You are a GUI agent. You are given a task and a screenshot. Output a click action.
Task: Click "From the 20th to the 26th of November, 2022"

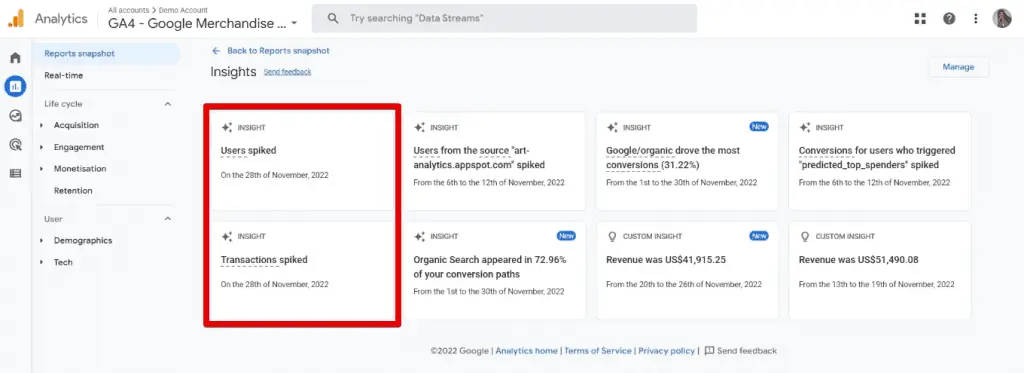(x=684, y=285)
